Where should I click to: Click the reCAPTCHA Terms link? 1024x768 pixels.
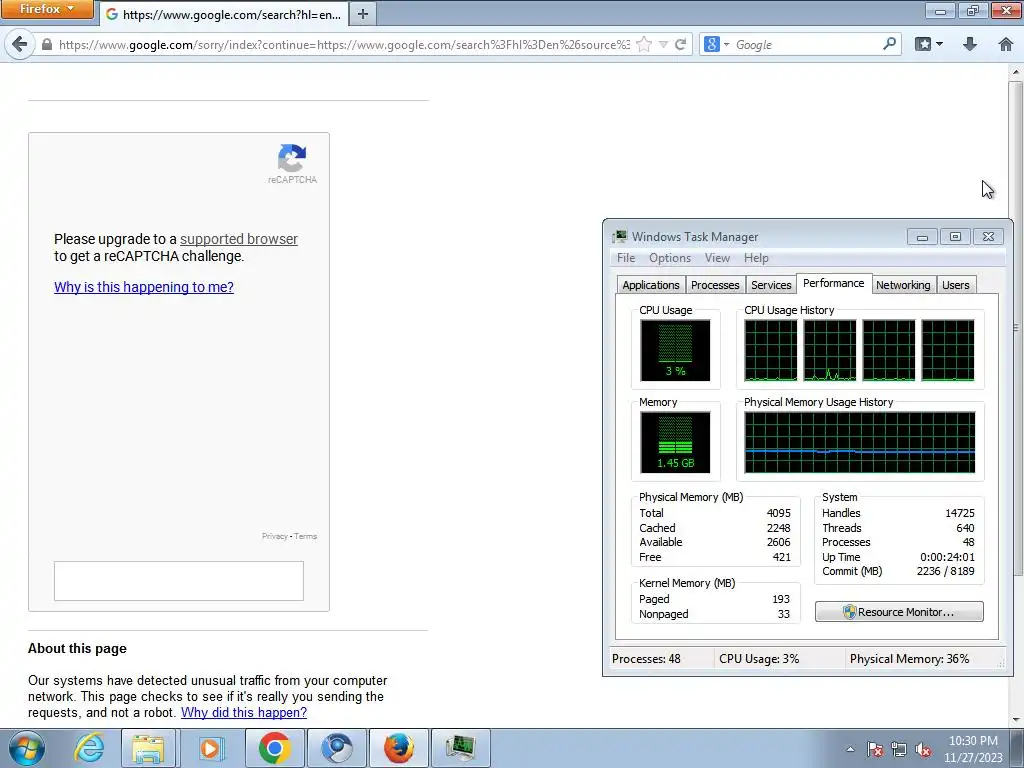click(x=306, y=536)
